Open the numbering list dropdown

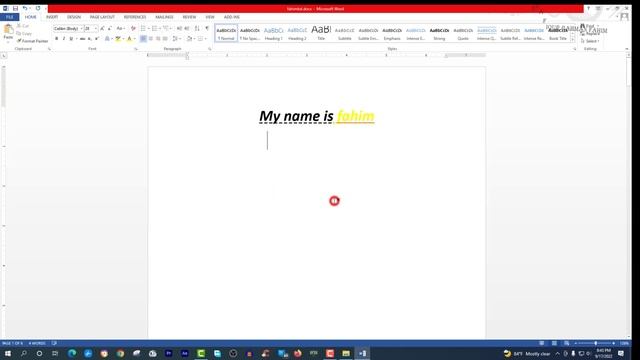click(160, 29)
